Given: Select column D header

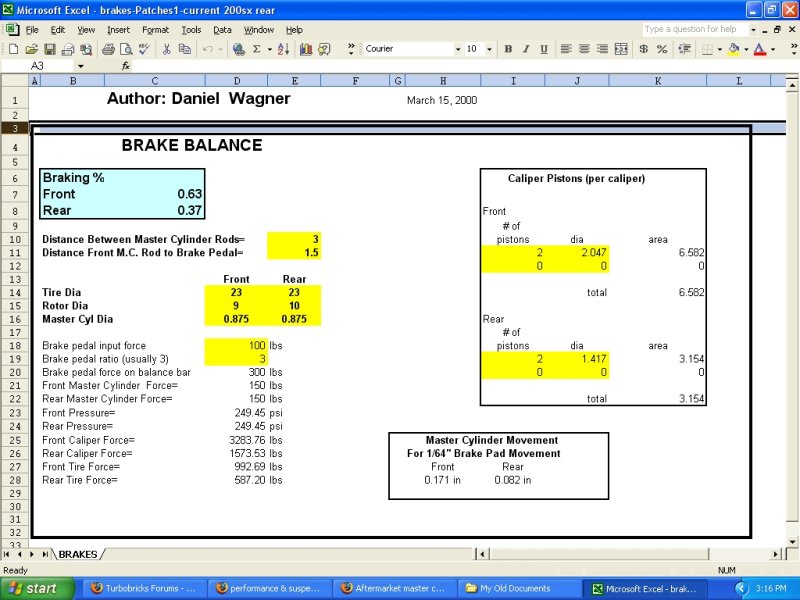Looking at the screenshot, I should tap(237, 81).
